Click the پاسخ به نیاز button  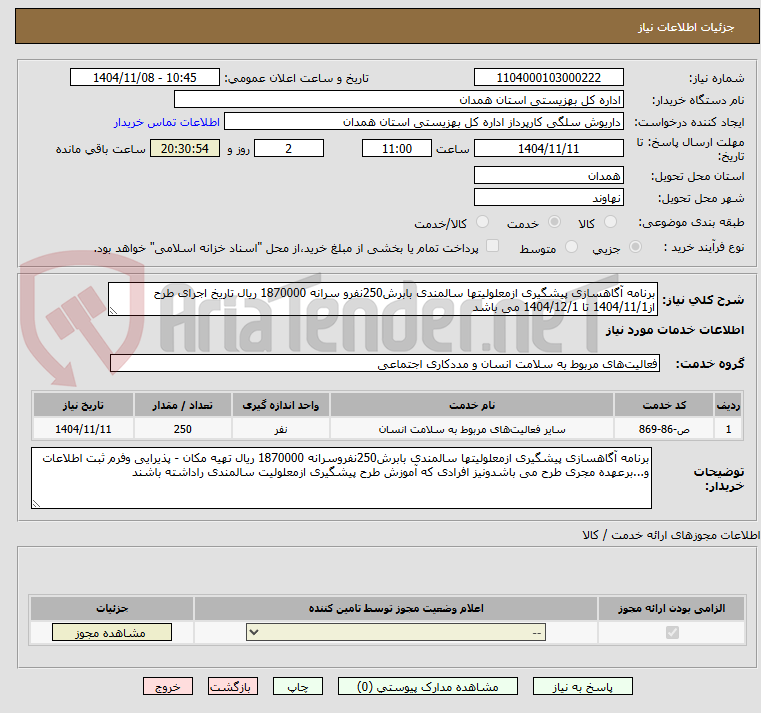pyautogui.click(x=582, y=686)
